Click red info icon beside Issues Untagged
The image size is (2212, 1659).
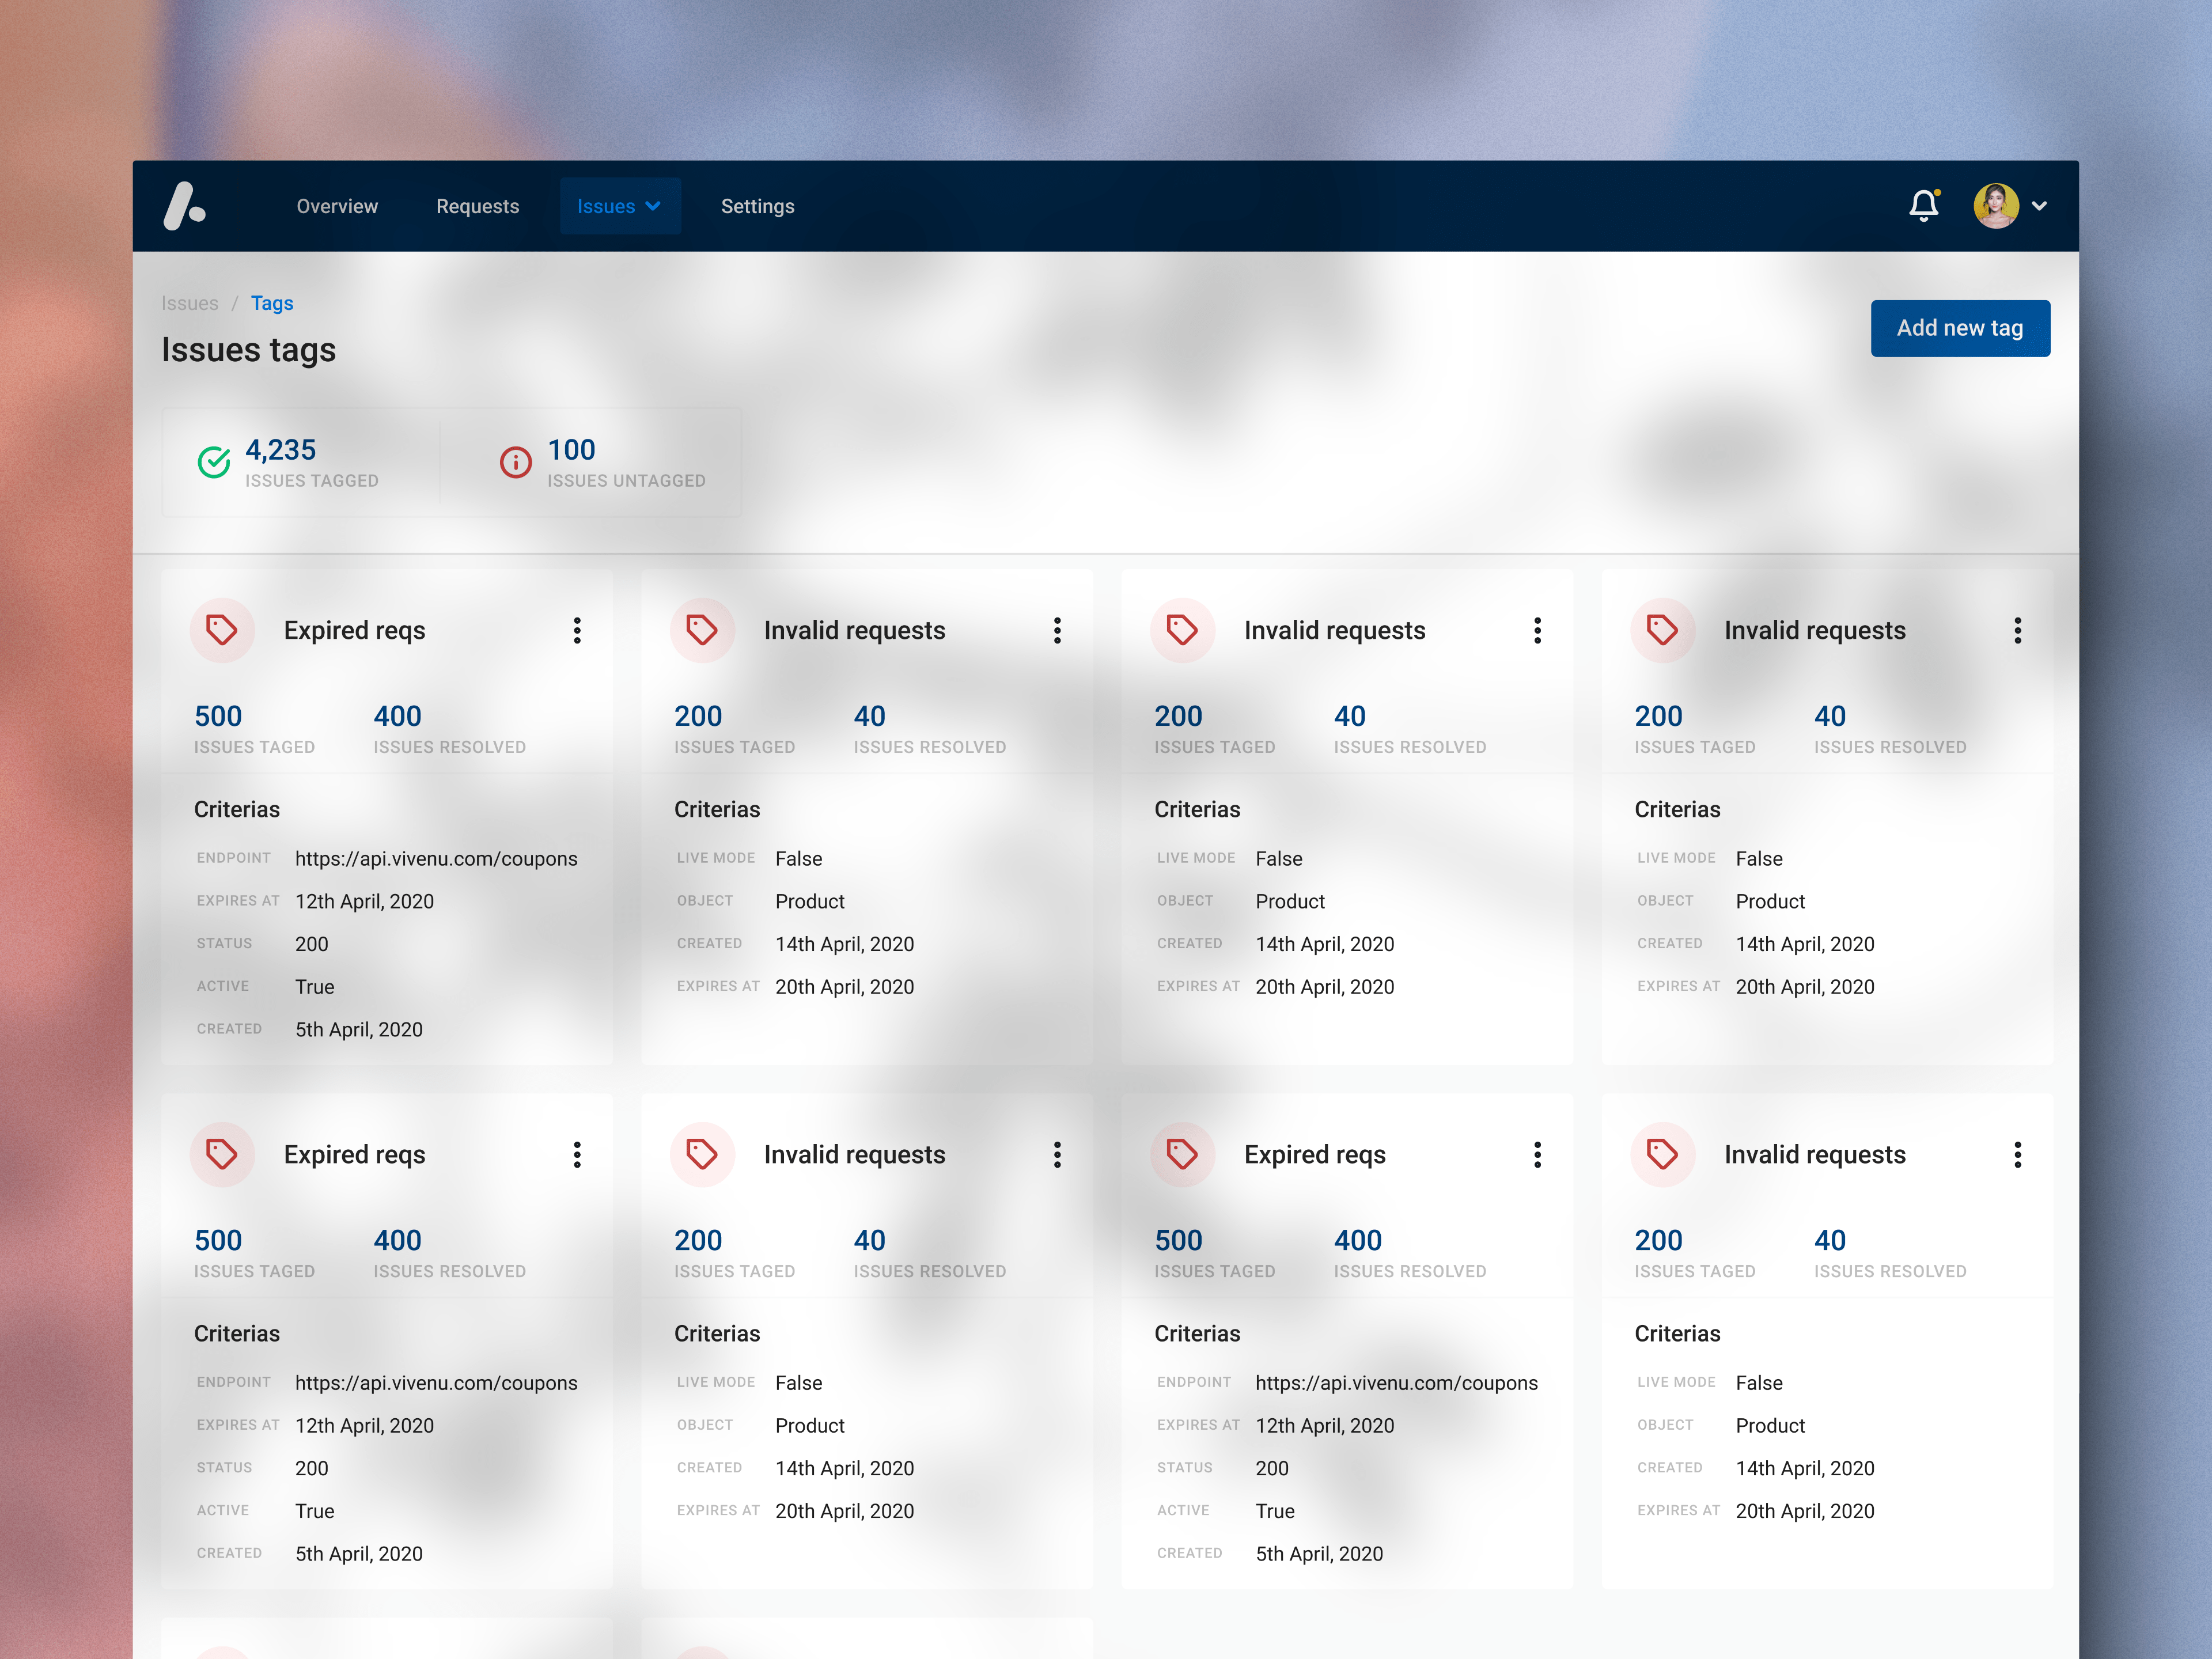coord(516,462)
